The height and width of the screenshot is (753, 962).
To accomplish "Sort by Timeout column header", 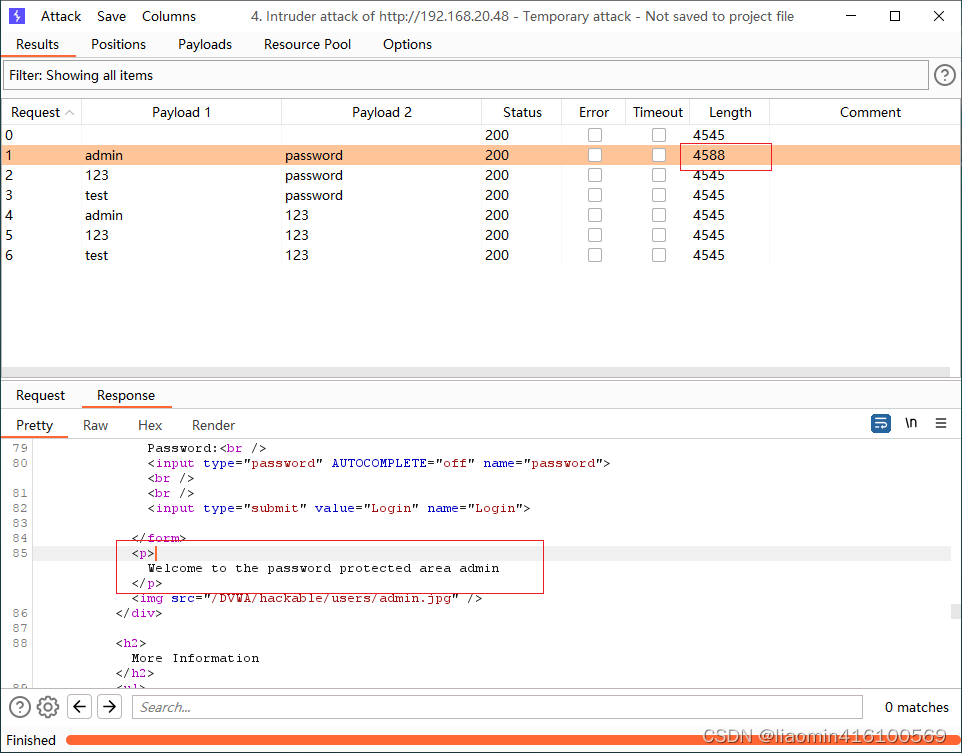I will [x=658, y=112].
